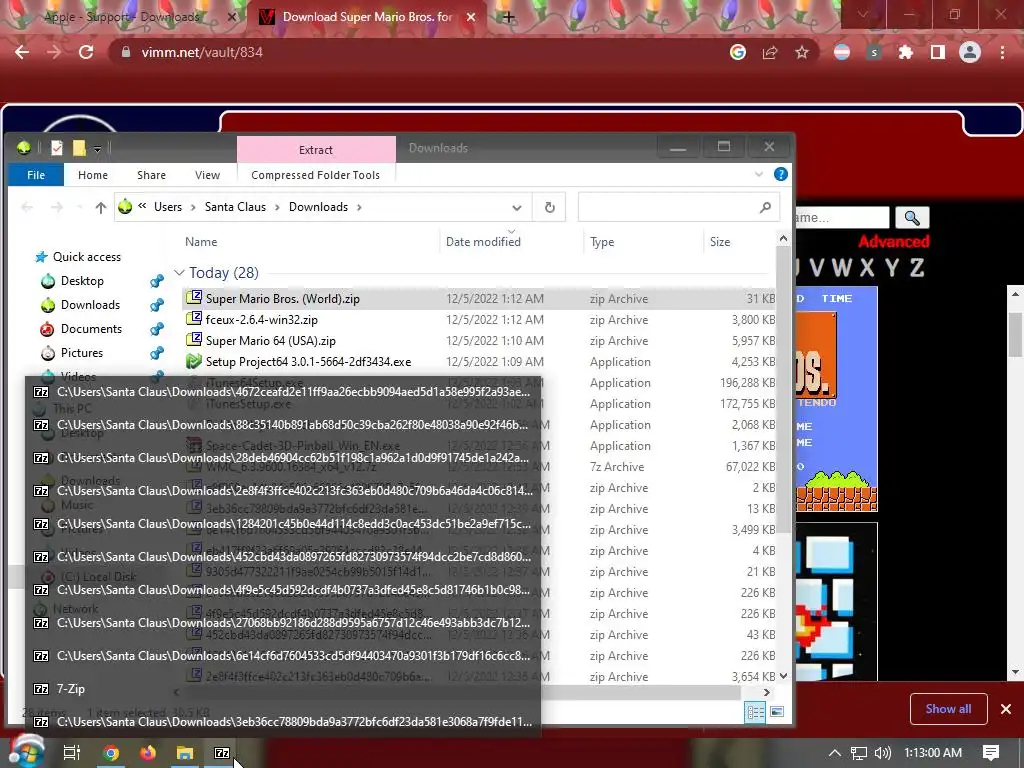Viewport: 1024px width, 768px height.
Task: Click the Explorer search box
Action: point(679,208)
